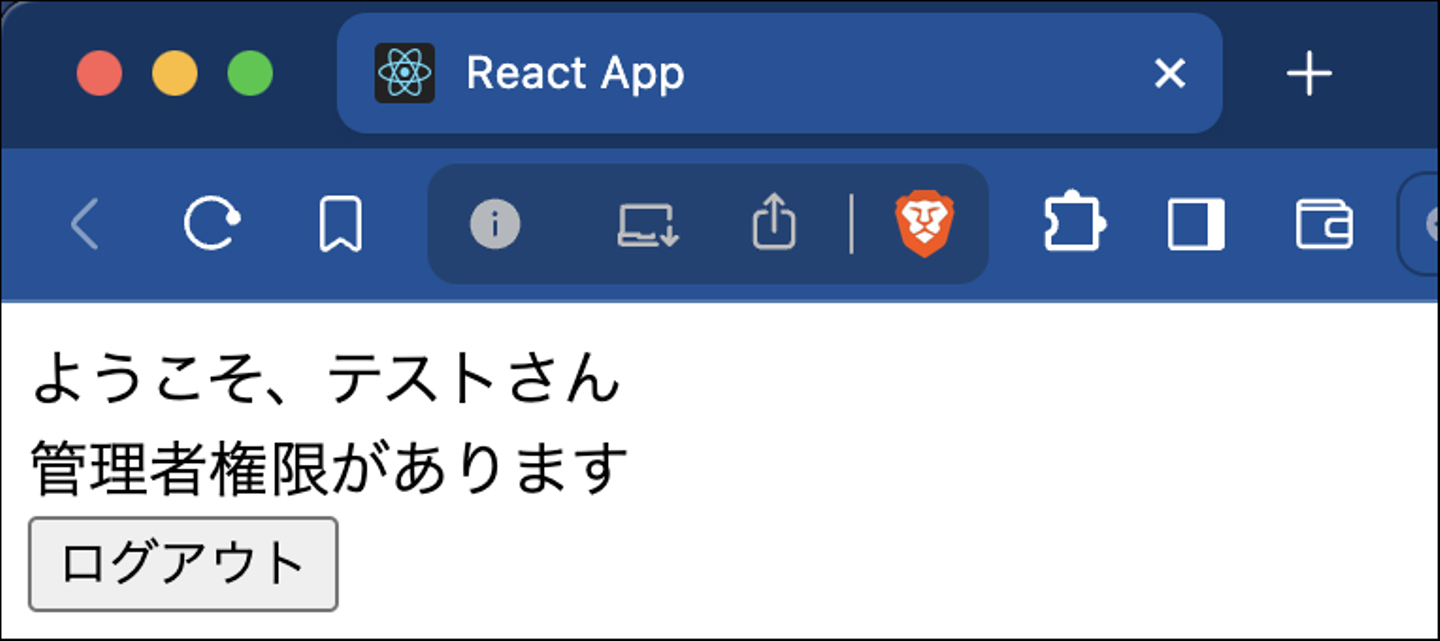Open the site information icon
Screen dimensions: 1440x641
pyautogui.click(x=495, y=223)
